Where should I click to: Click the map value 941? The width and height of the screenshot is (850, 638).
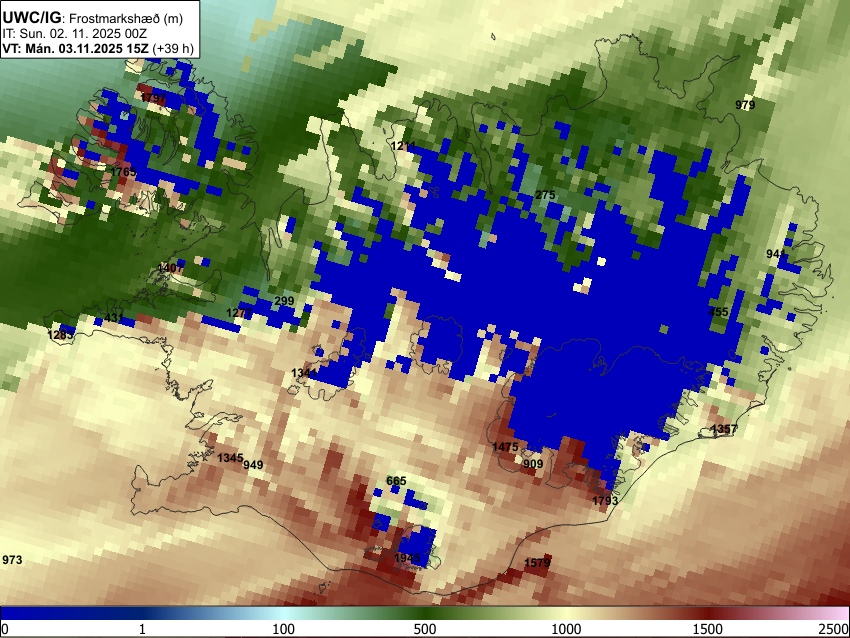coord(776,254)
